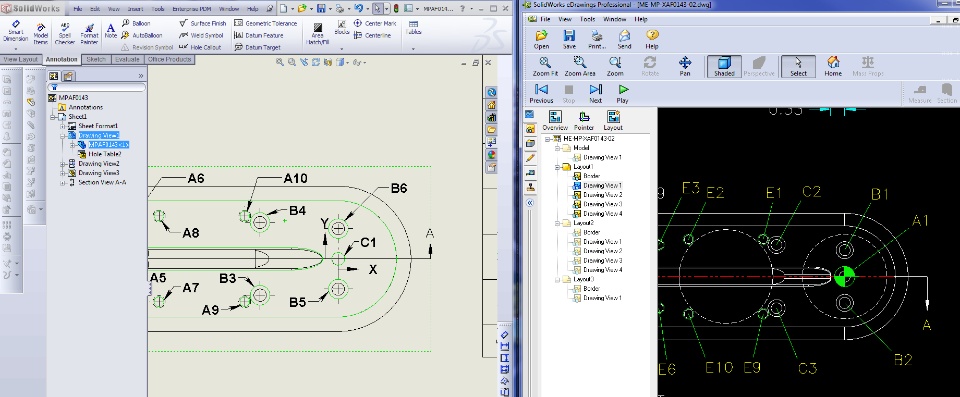Expand the Smart Dimension dropdown arrow
Image resolution: width=960 pixels, height=397 pixels.
(x=15, y=48)
